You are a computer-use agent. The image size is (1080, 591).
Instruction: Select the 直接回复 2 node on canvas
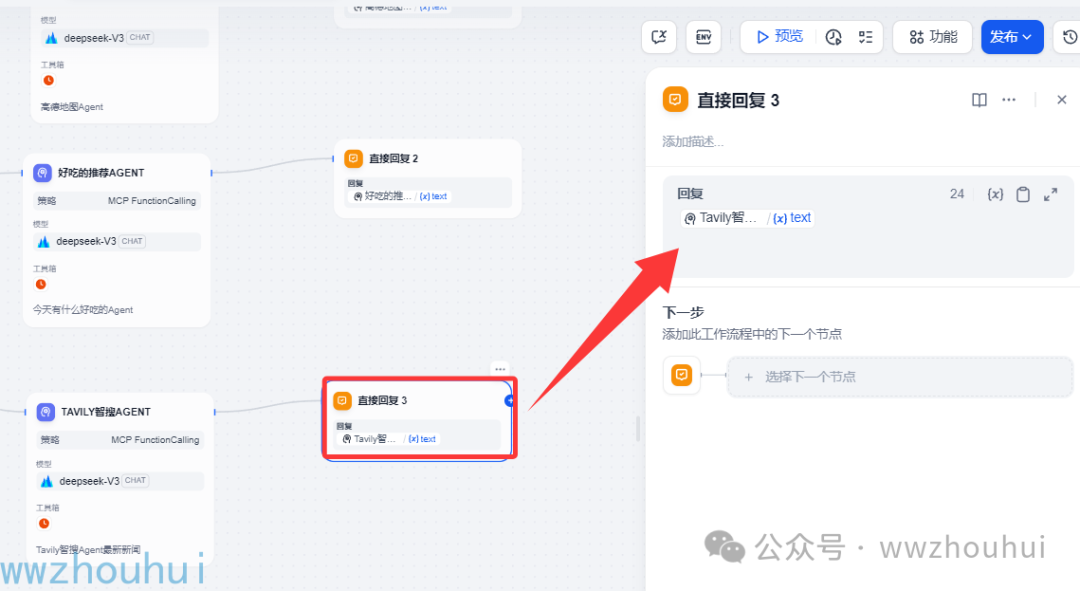click(427, 178)
